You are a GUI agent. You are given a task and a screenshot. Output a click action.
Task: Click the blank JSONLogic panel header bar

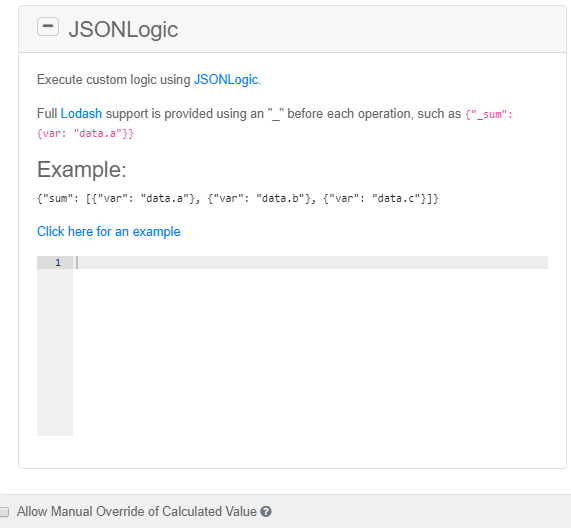click(x=371, y=29)
